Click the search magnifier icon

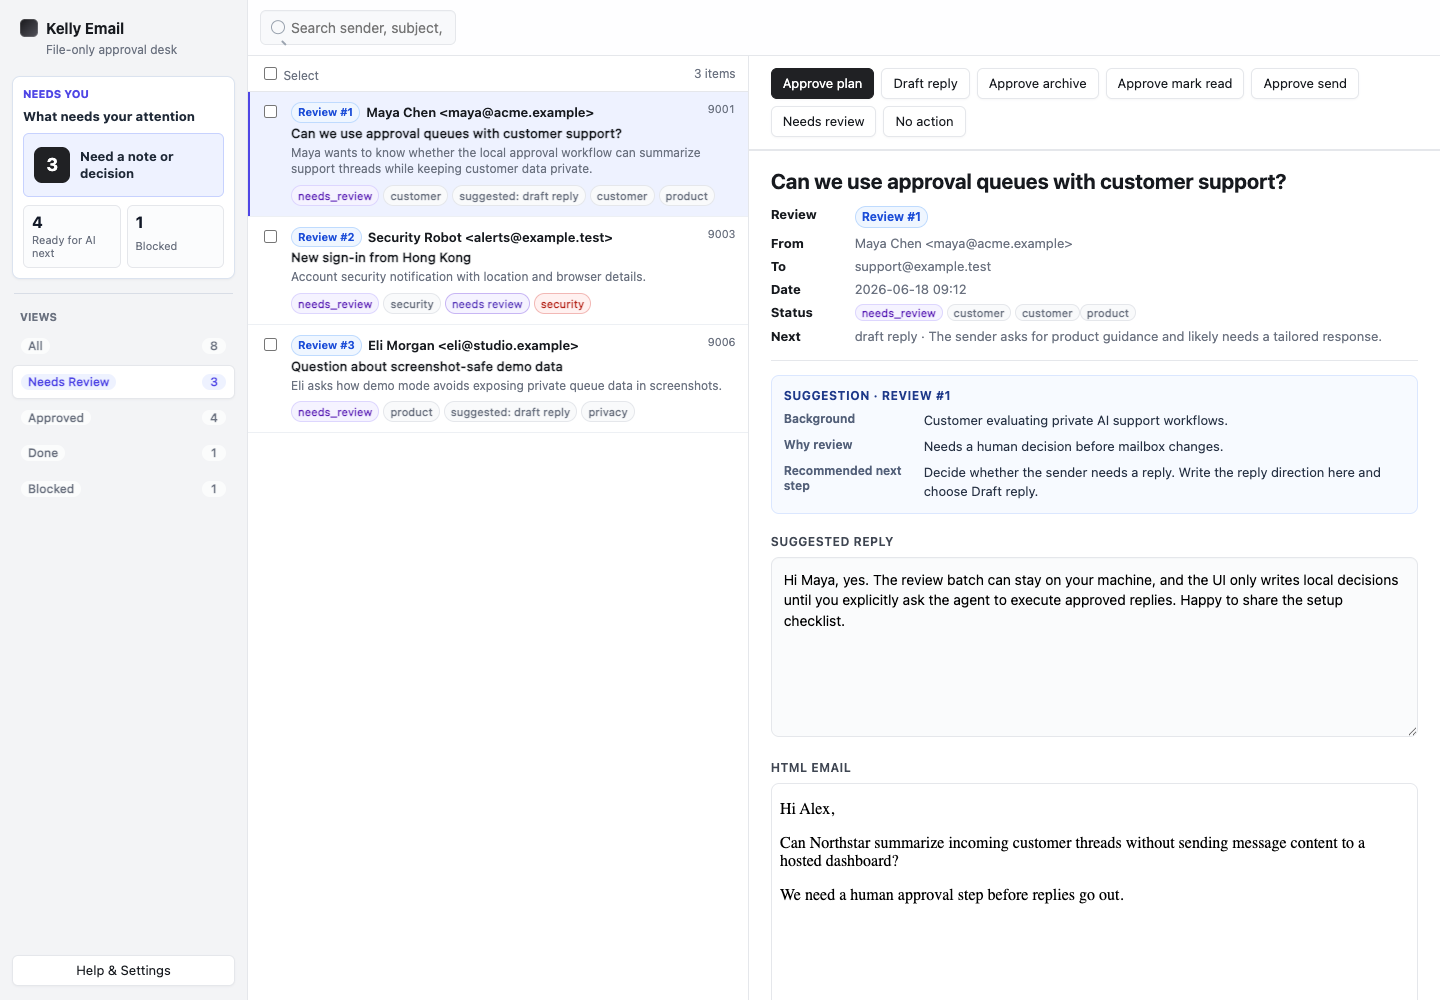278,28
